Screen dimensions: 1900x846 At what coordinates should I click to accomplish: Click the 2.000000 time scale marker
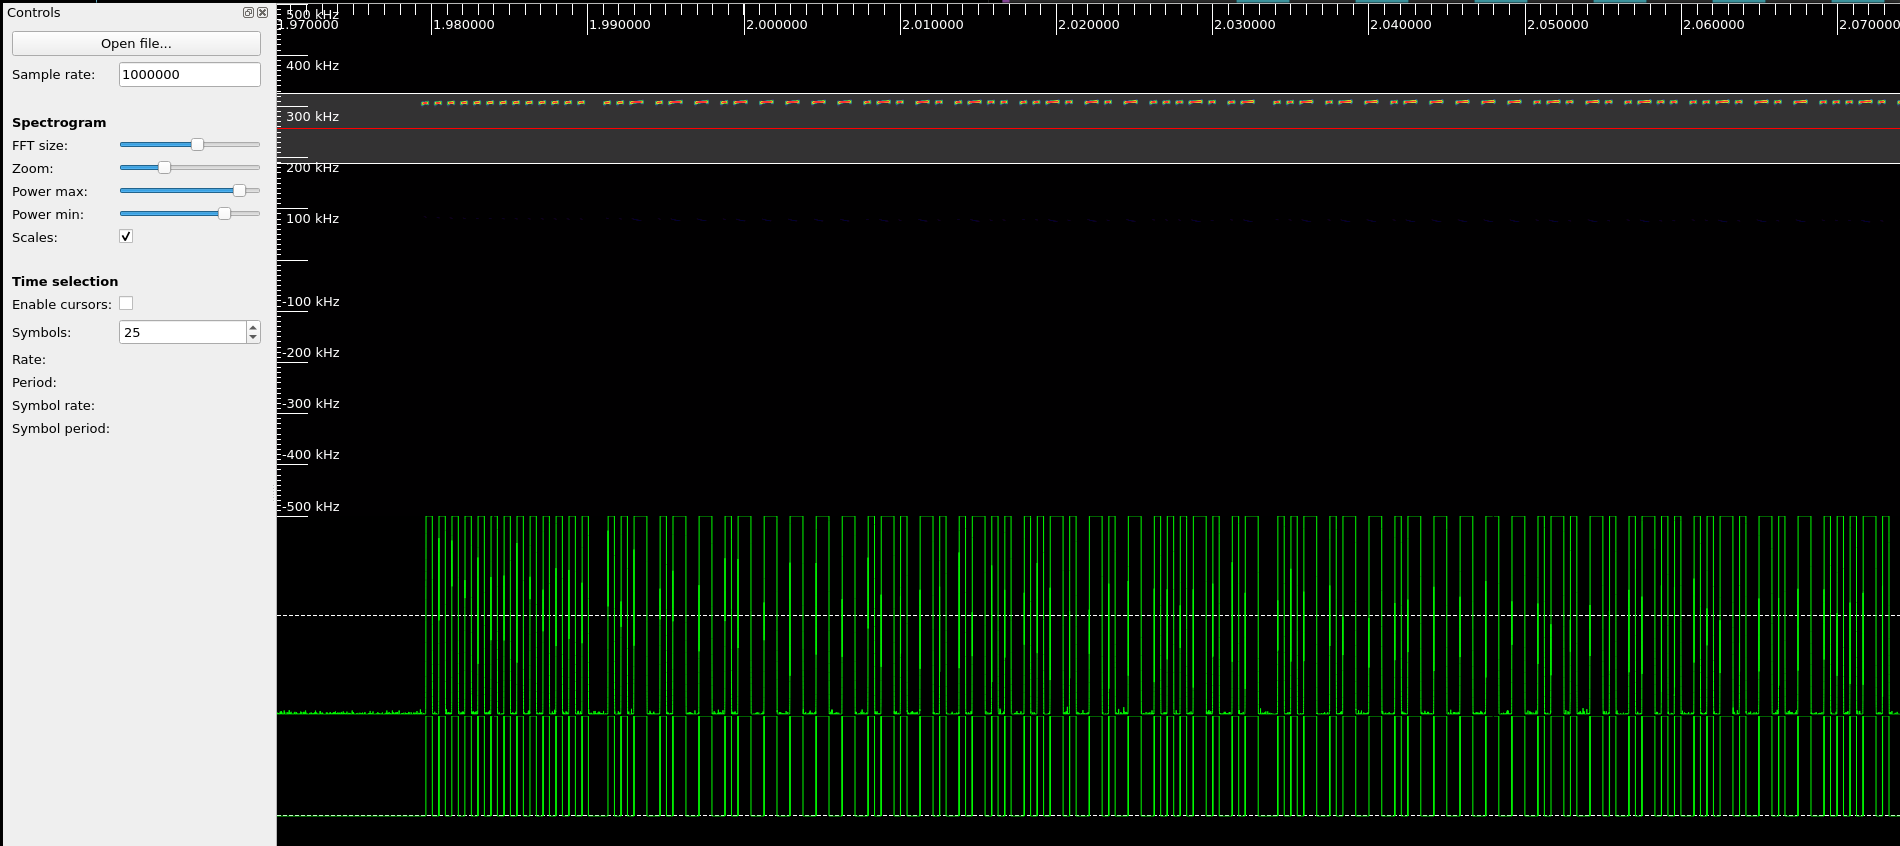tap(777, 25)
